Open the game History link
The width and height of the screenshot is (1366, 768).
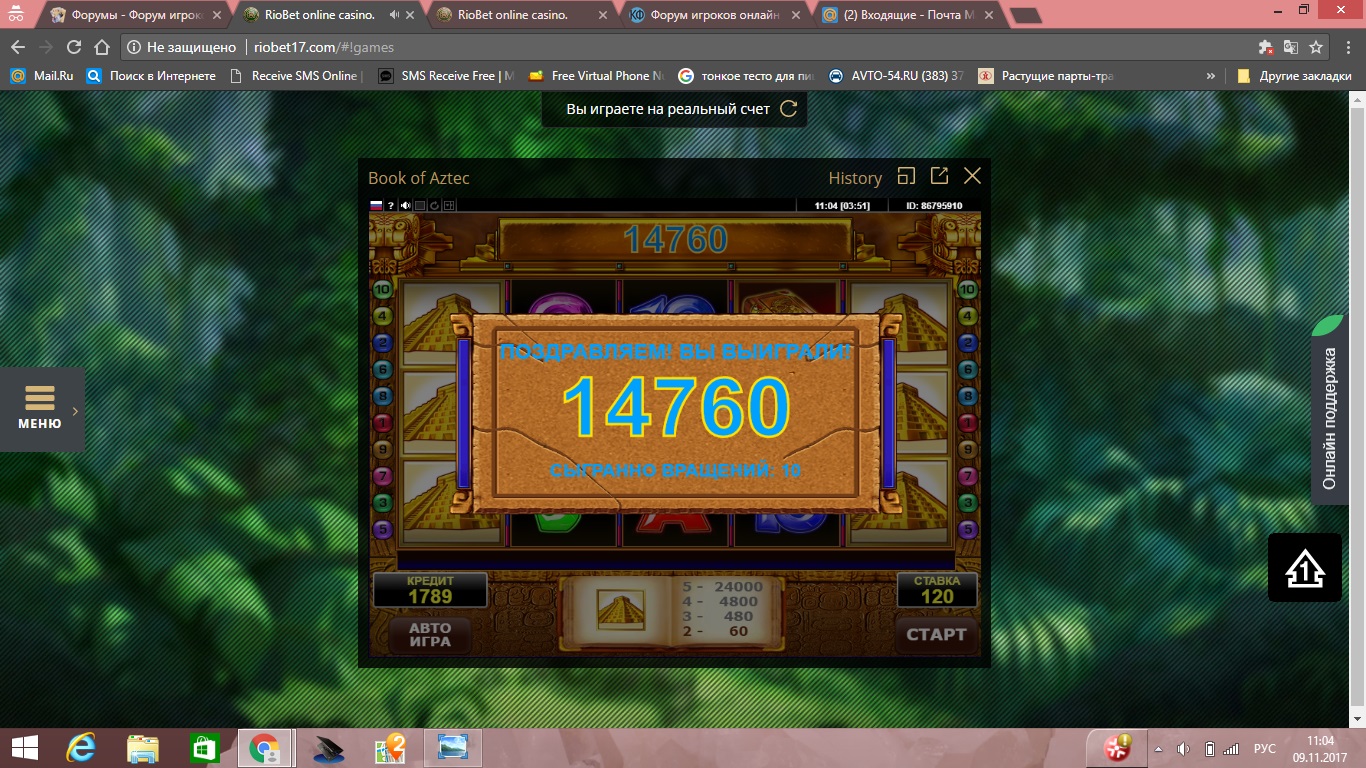click(855, 178)
